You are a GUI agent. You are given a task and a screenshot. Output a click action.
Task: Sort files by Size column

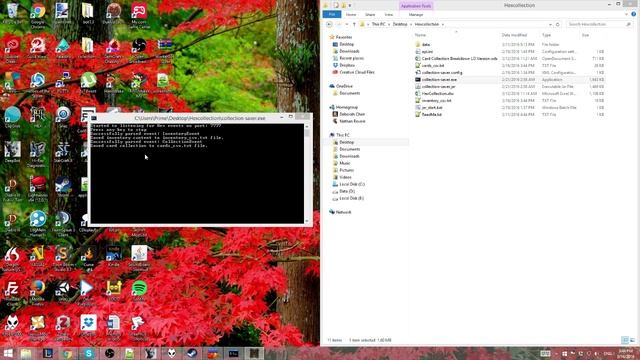[x=585, y=35]
